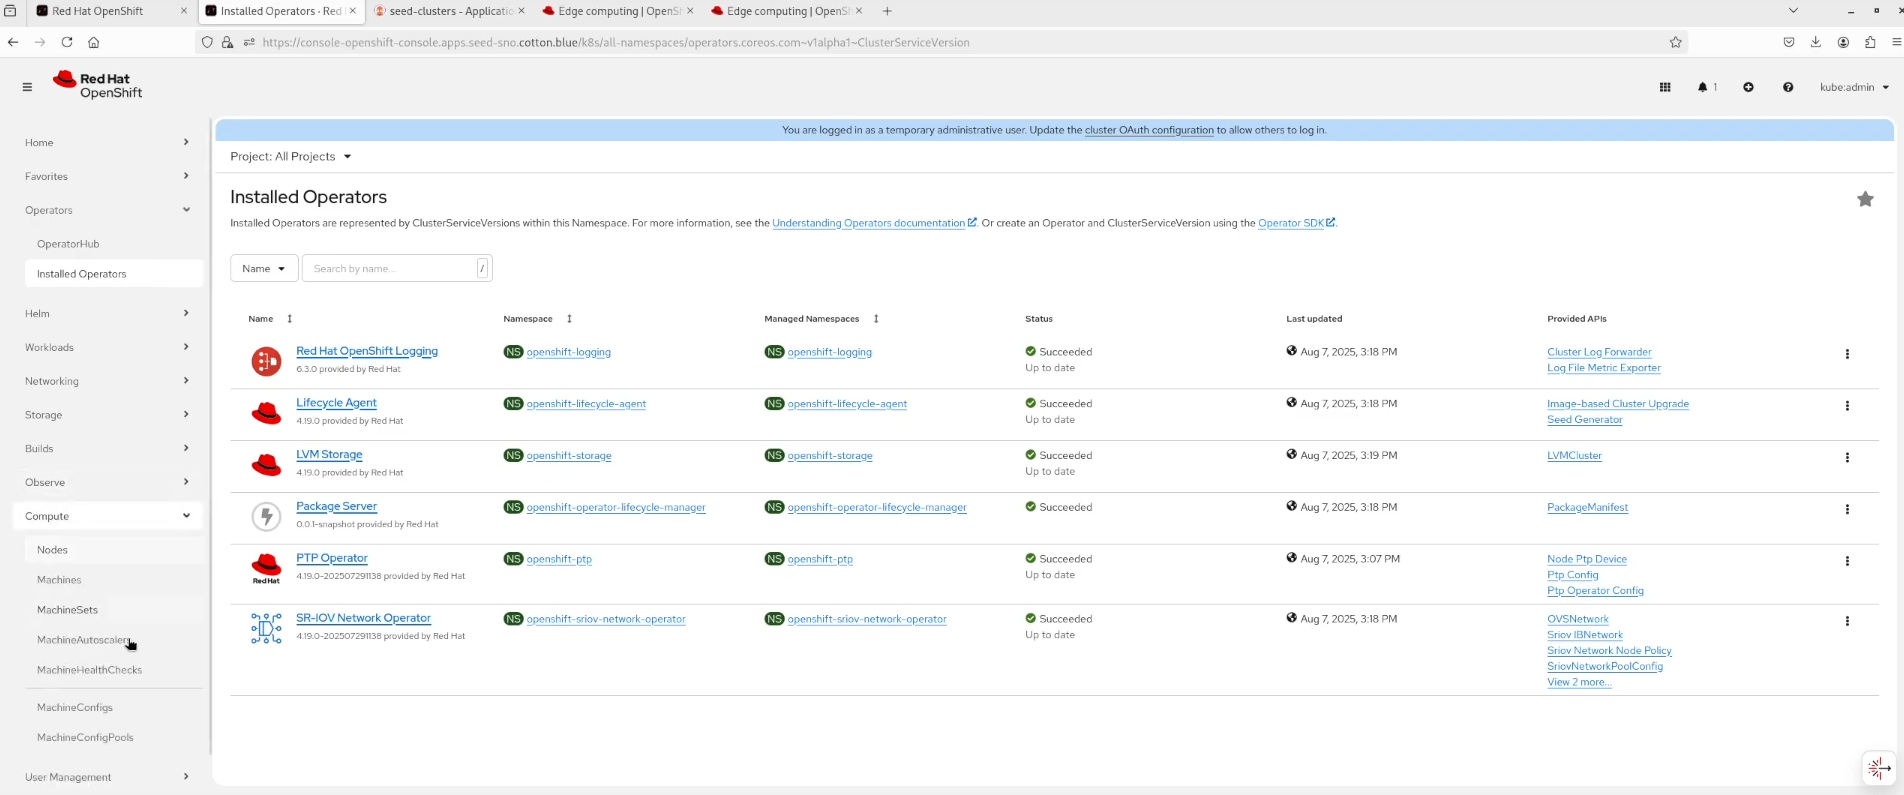Open openshift-storage namespace link
Viewport: 1904px width, 795px height.
[569, 456]
